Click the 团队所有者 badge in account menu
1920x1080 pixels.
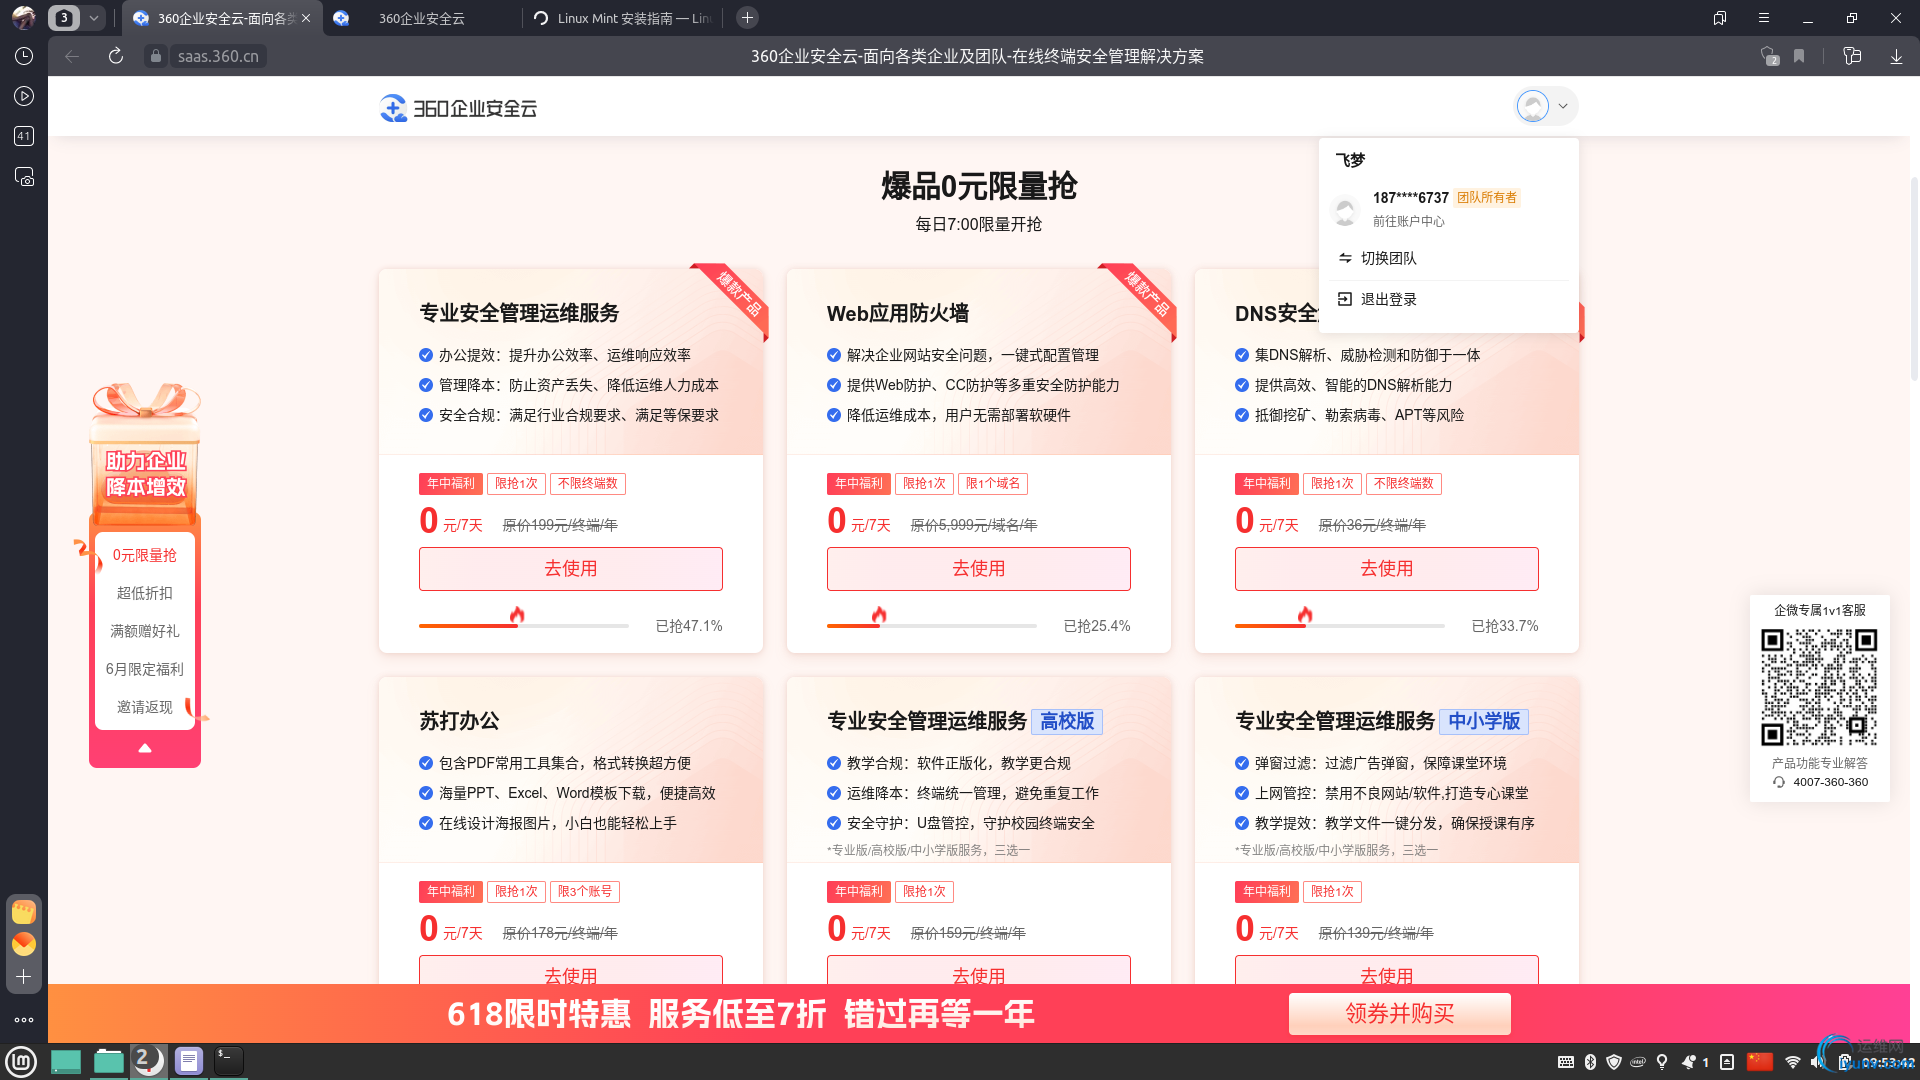click(x=1487, y=198)
